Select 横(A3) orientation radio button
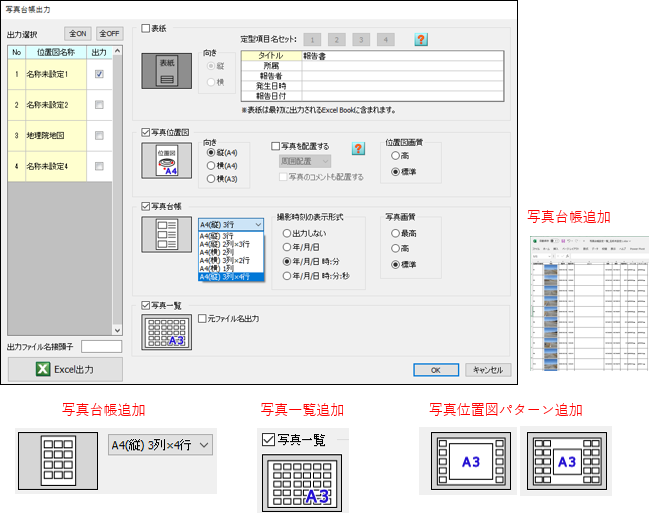This screenshot has width=650, height=513. click(211, 179)
